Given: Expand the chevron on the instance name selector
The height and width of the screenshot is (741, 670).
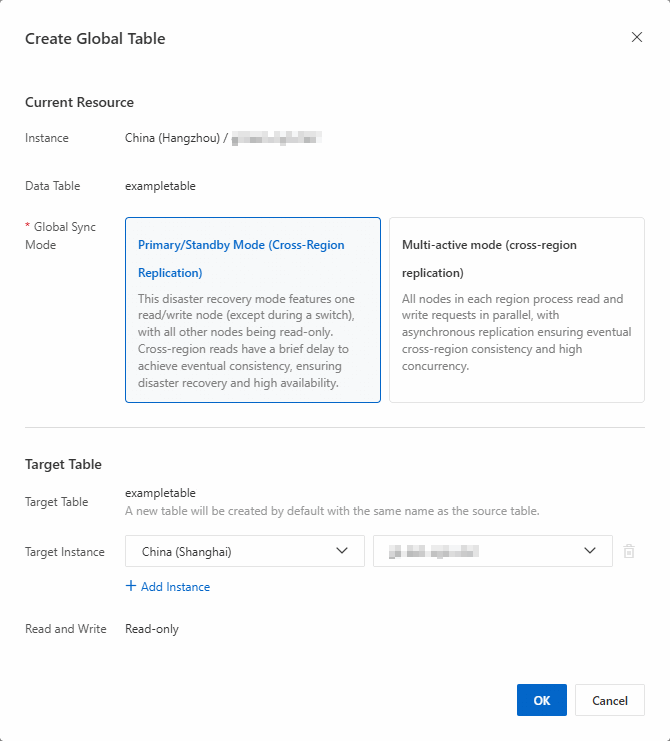Looking at the screenshot, I should pyautogui.click(x=591, y=551).
